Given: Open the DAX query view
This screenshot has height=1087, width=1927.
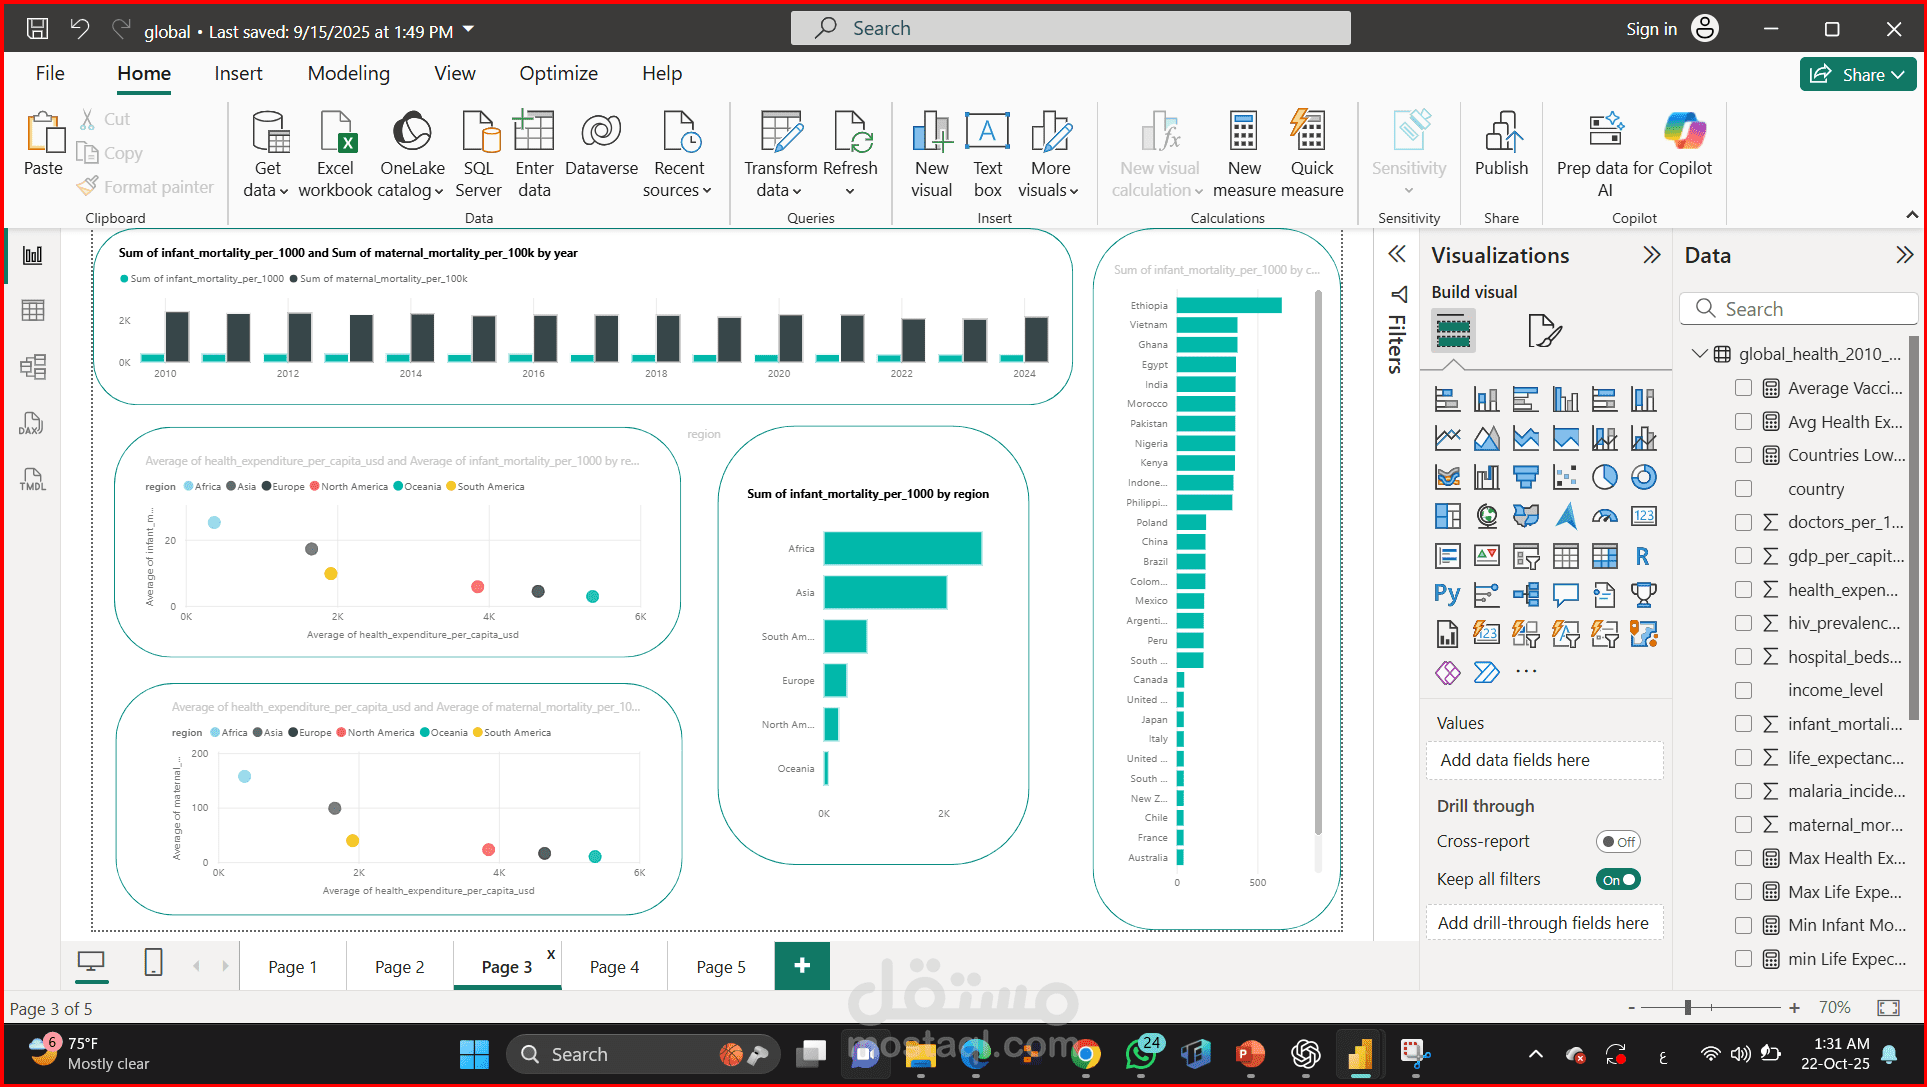Looking at the screenshot, I should (32, 424).
